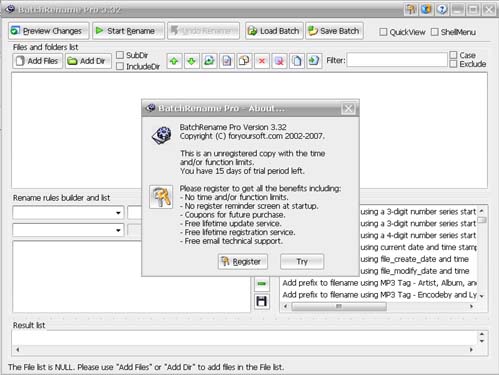Click Result list scroll-left arrow

point(17,350)
